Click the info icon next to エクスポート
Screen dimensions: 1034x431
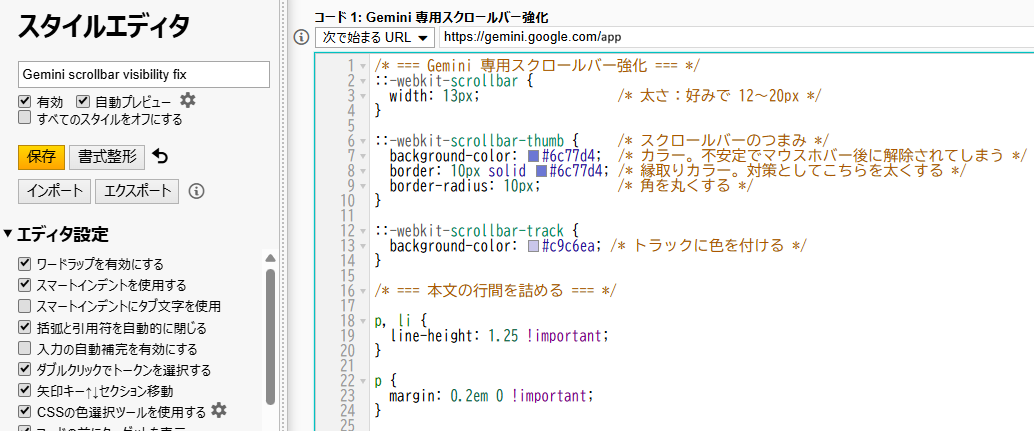pyautogui.click(x=196, y=191)
